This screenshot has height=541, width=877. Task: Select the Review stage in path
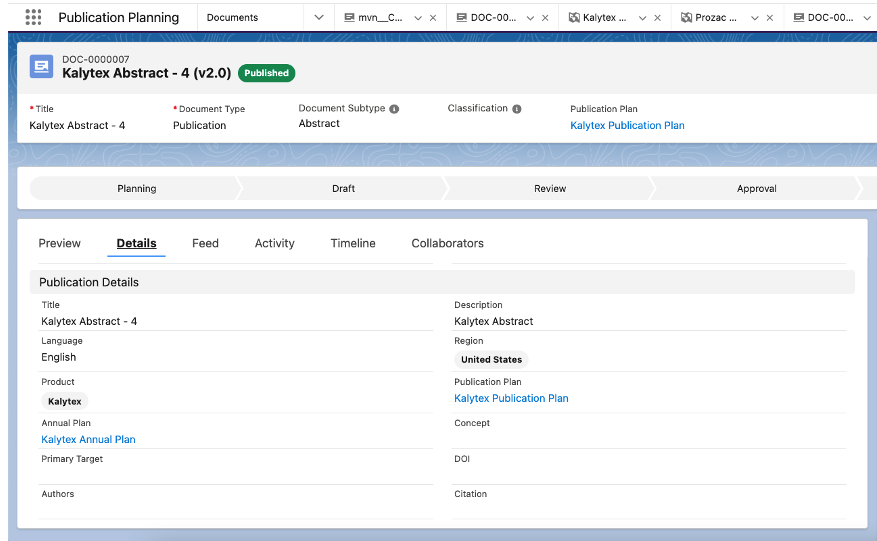(x=549, y=189)
